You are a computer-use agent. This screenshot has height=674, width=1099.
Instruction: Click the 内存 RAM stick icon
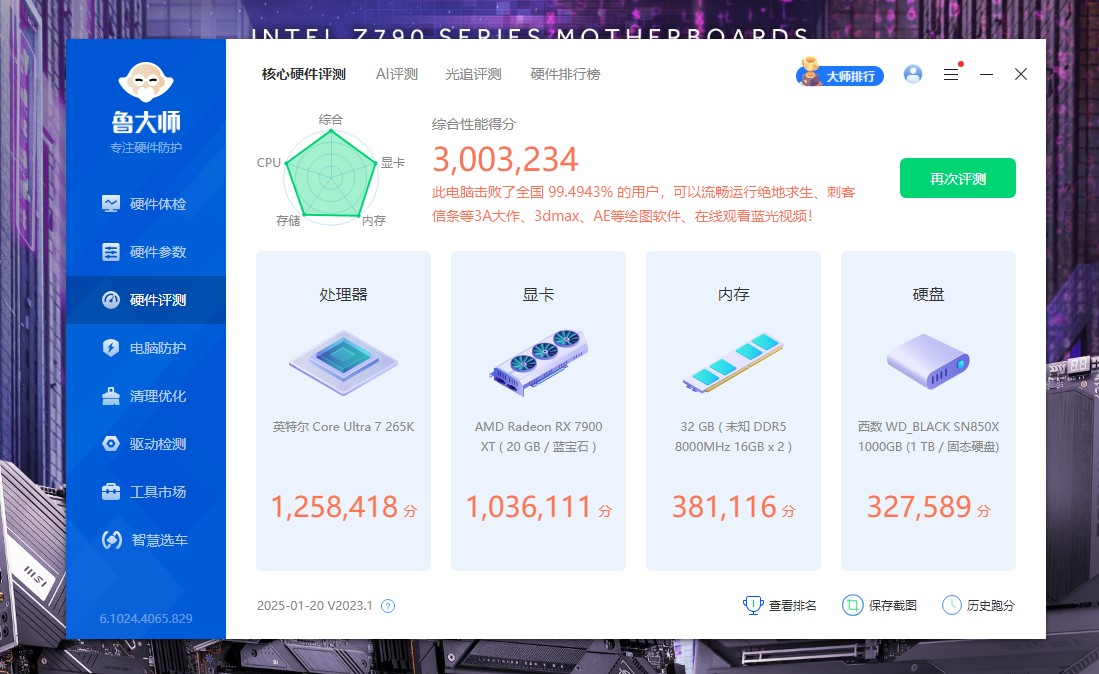click(x=733, y=362)
